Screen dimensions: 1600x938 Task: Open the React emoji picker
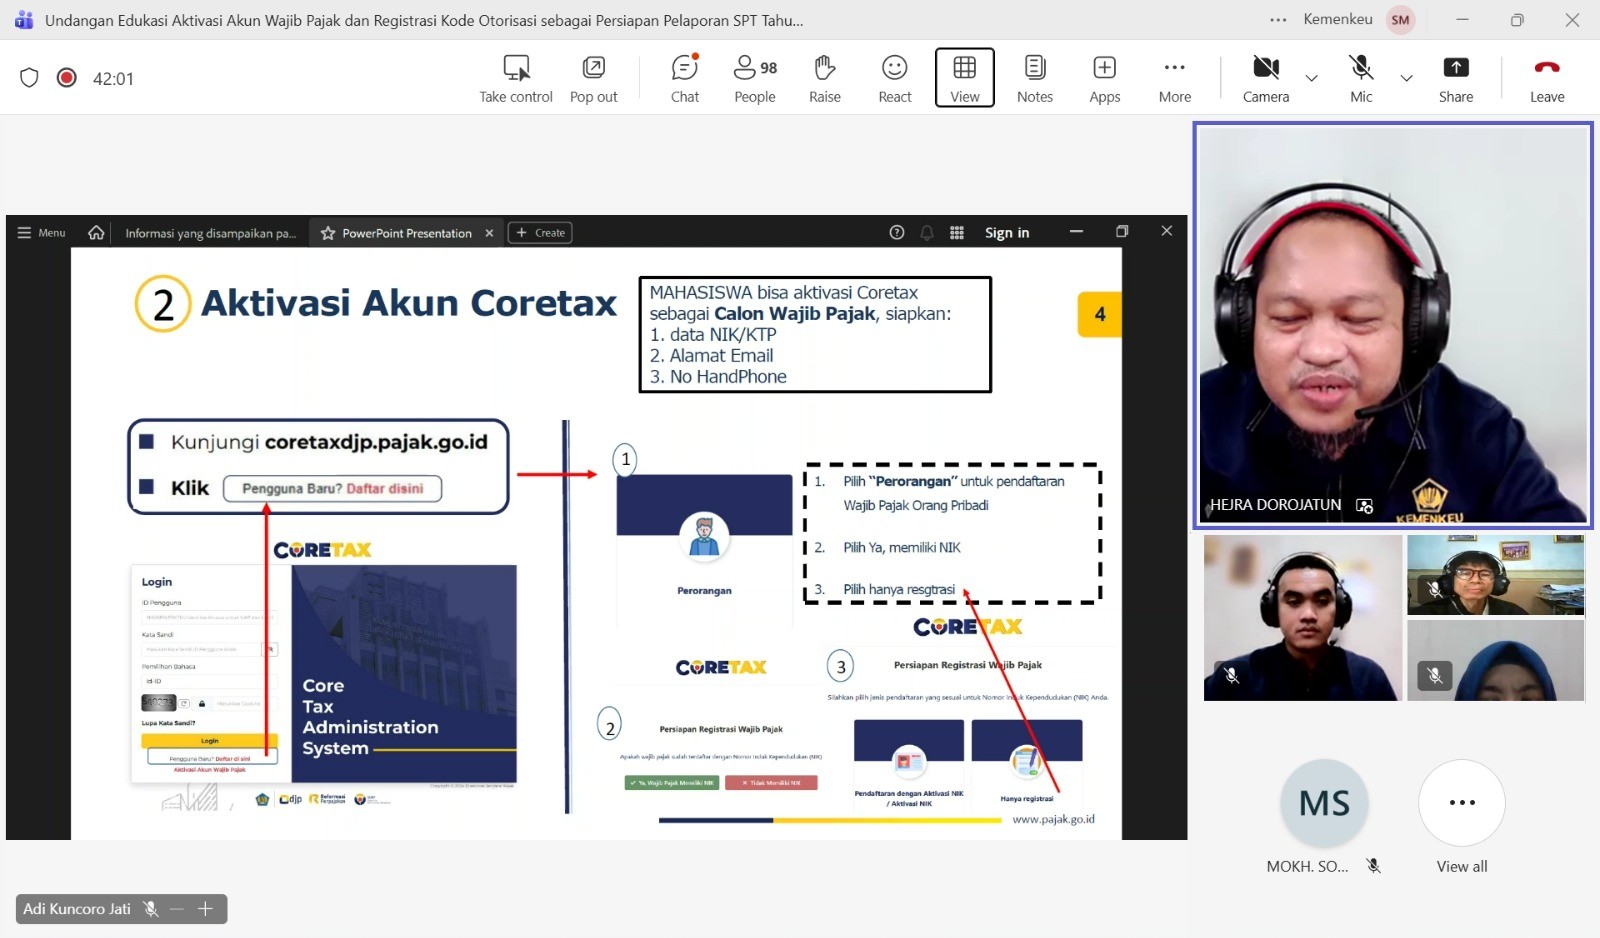tap(894, 78)
